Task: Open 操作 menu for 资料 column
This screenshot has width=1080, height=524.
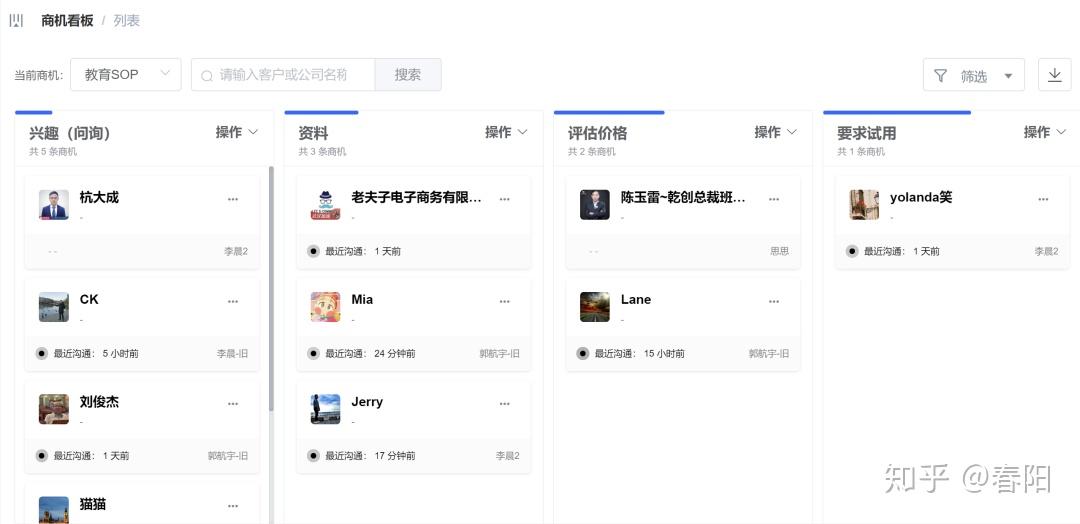Action: coord(506,132)
